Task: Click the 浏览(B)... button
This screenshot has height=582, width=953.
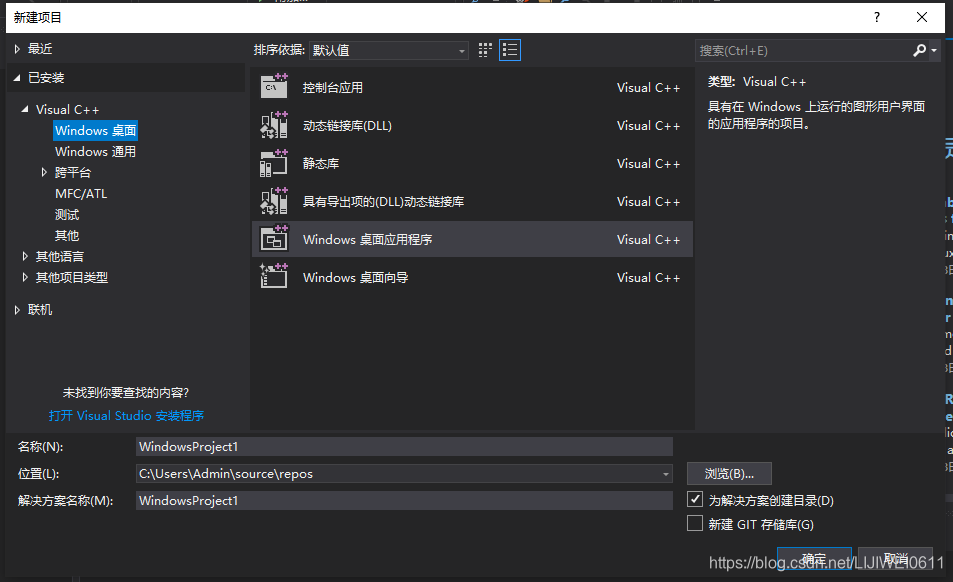Action: tap(729, 473)
